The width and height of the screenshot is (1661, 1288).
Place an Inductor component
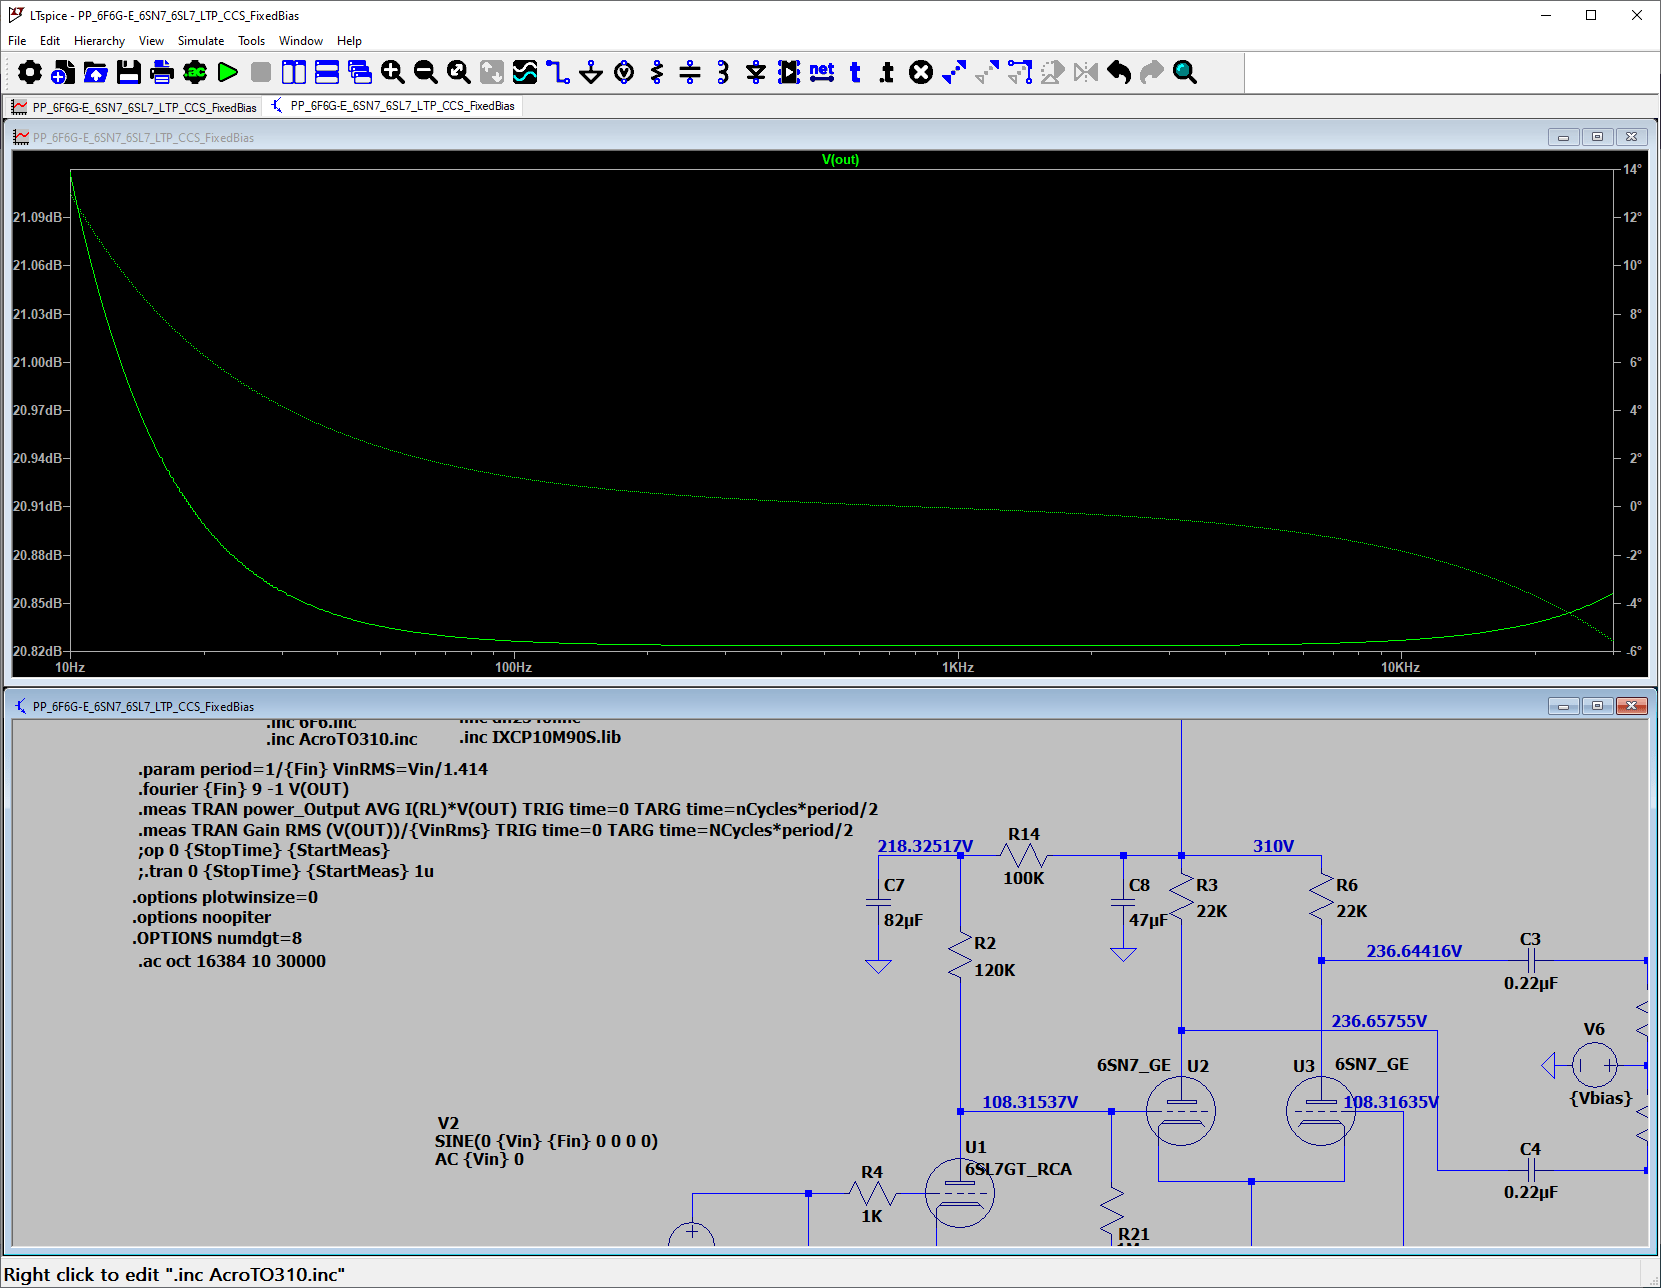tap(723, 72)
